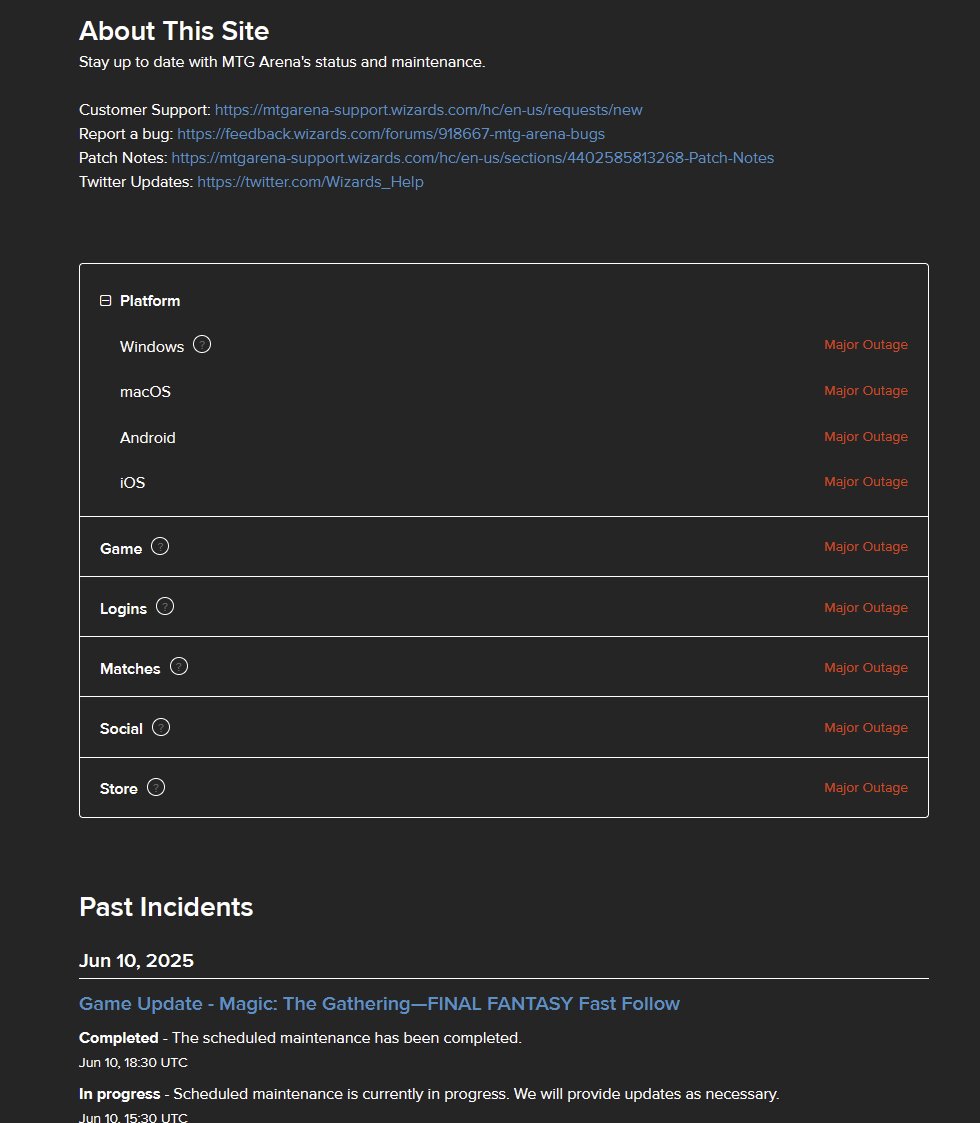The image size is (980, 1123).
Task: Click the Major Outage status for macOS
Action: pyautogui.click(x=865, y=390)
